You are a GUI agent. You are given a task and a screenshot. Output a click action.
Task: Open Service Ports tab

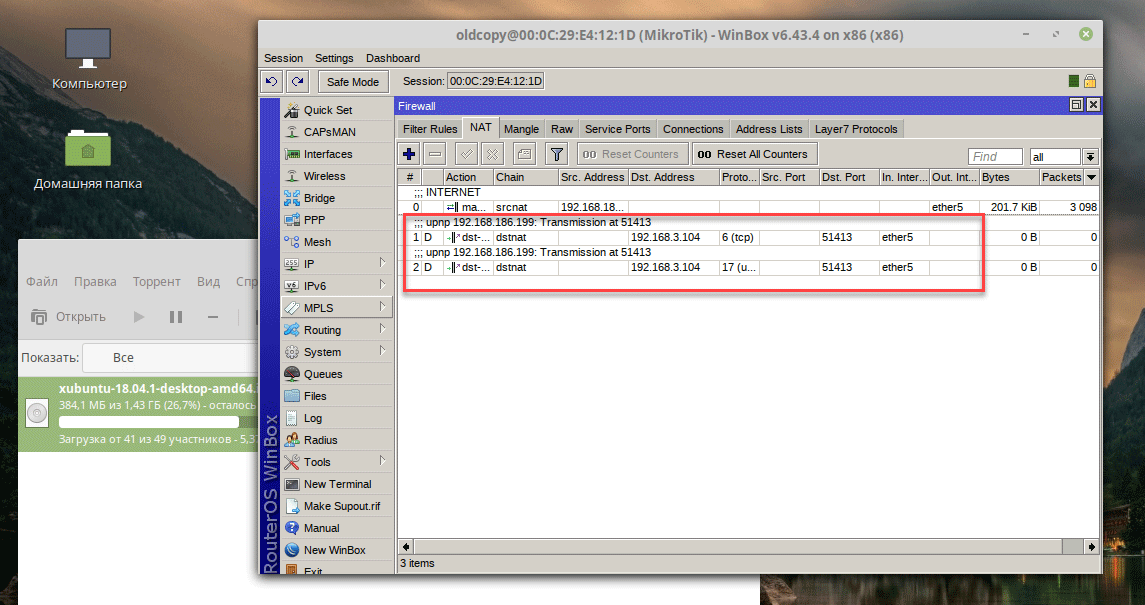tap(618, 129)
